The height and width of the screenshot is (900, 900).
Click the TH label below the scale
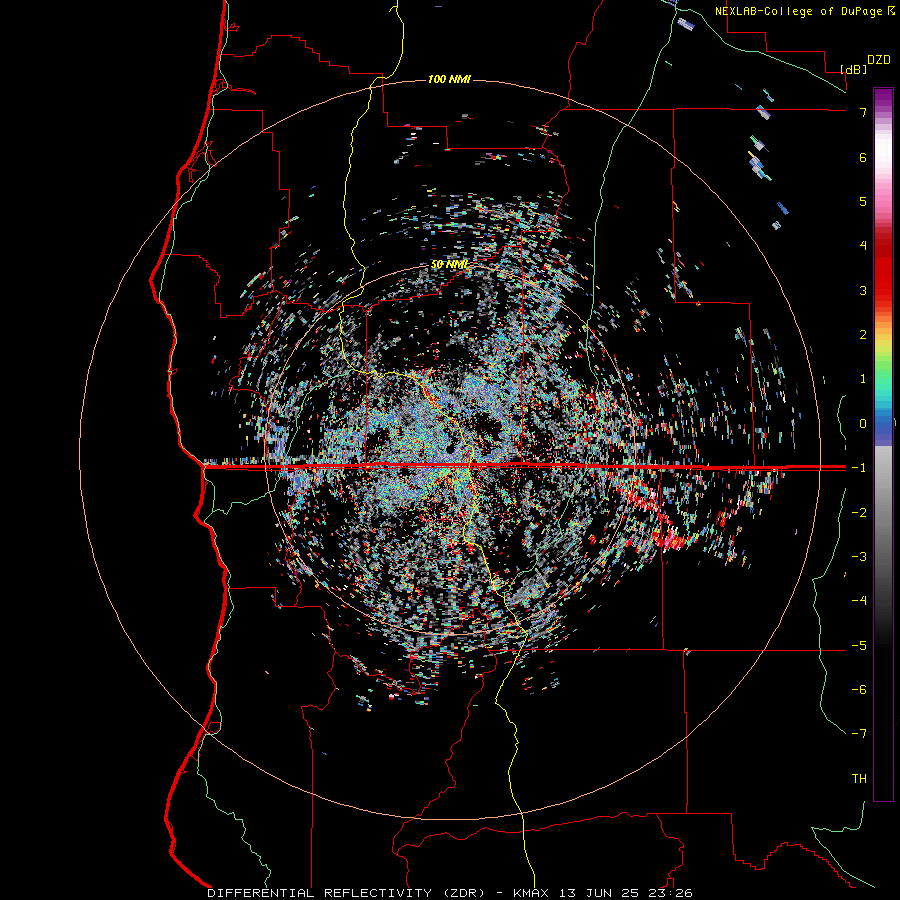tap(859, 779)
